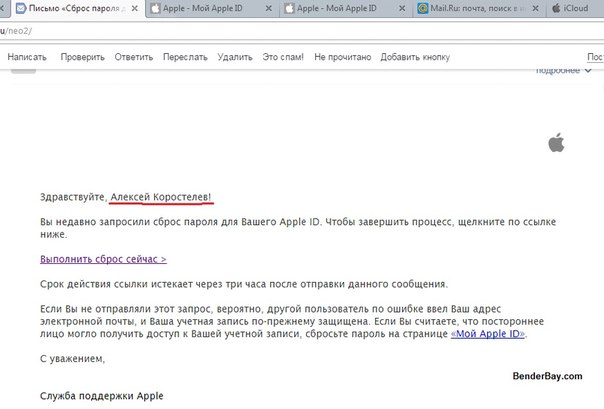This screenshot has height=409, width=604.
Task: Click the iCloud tab Apple favicon
Action: 556,9
